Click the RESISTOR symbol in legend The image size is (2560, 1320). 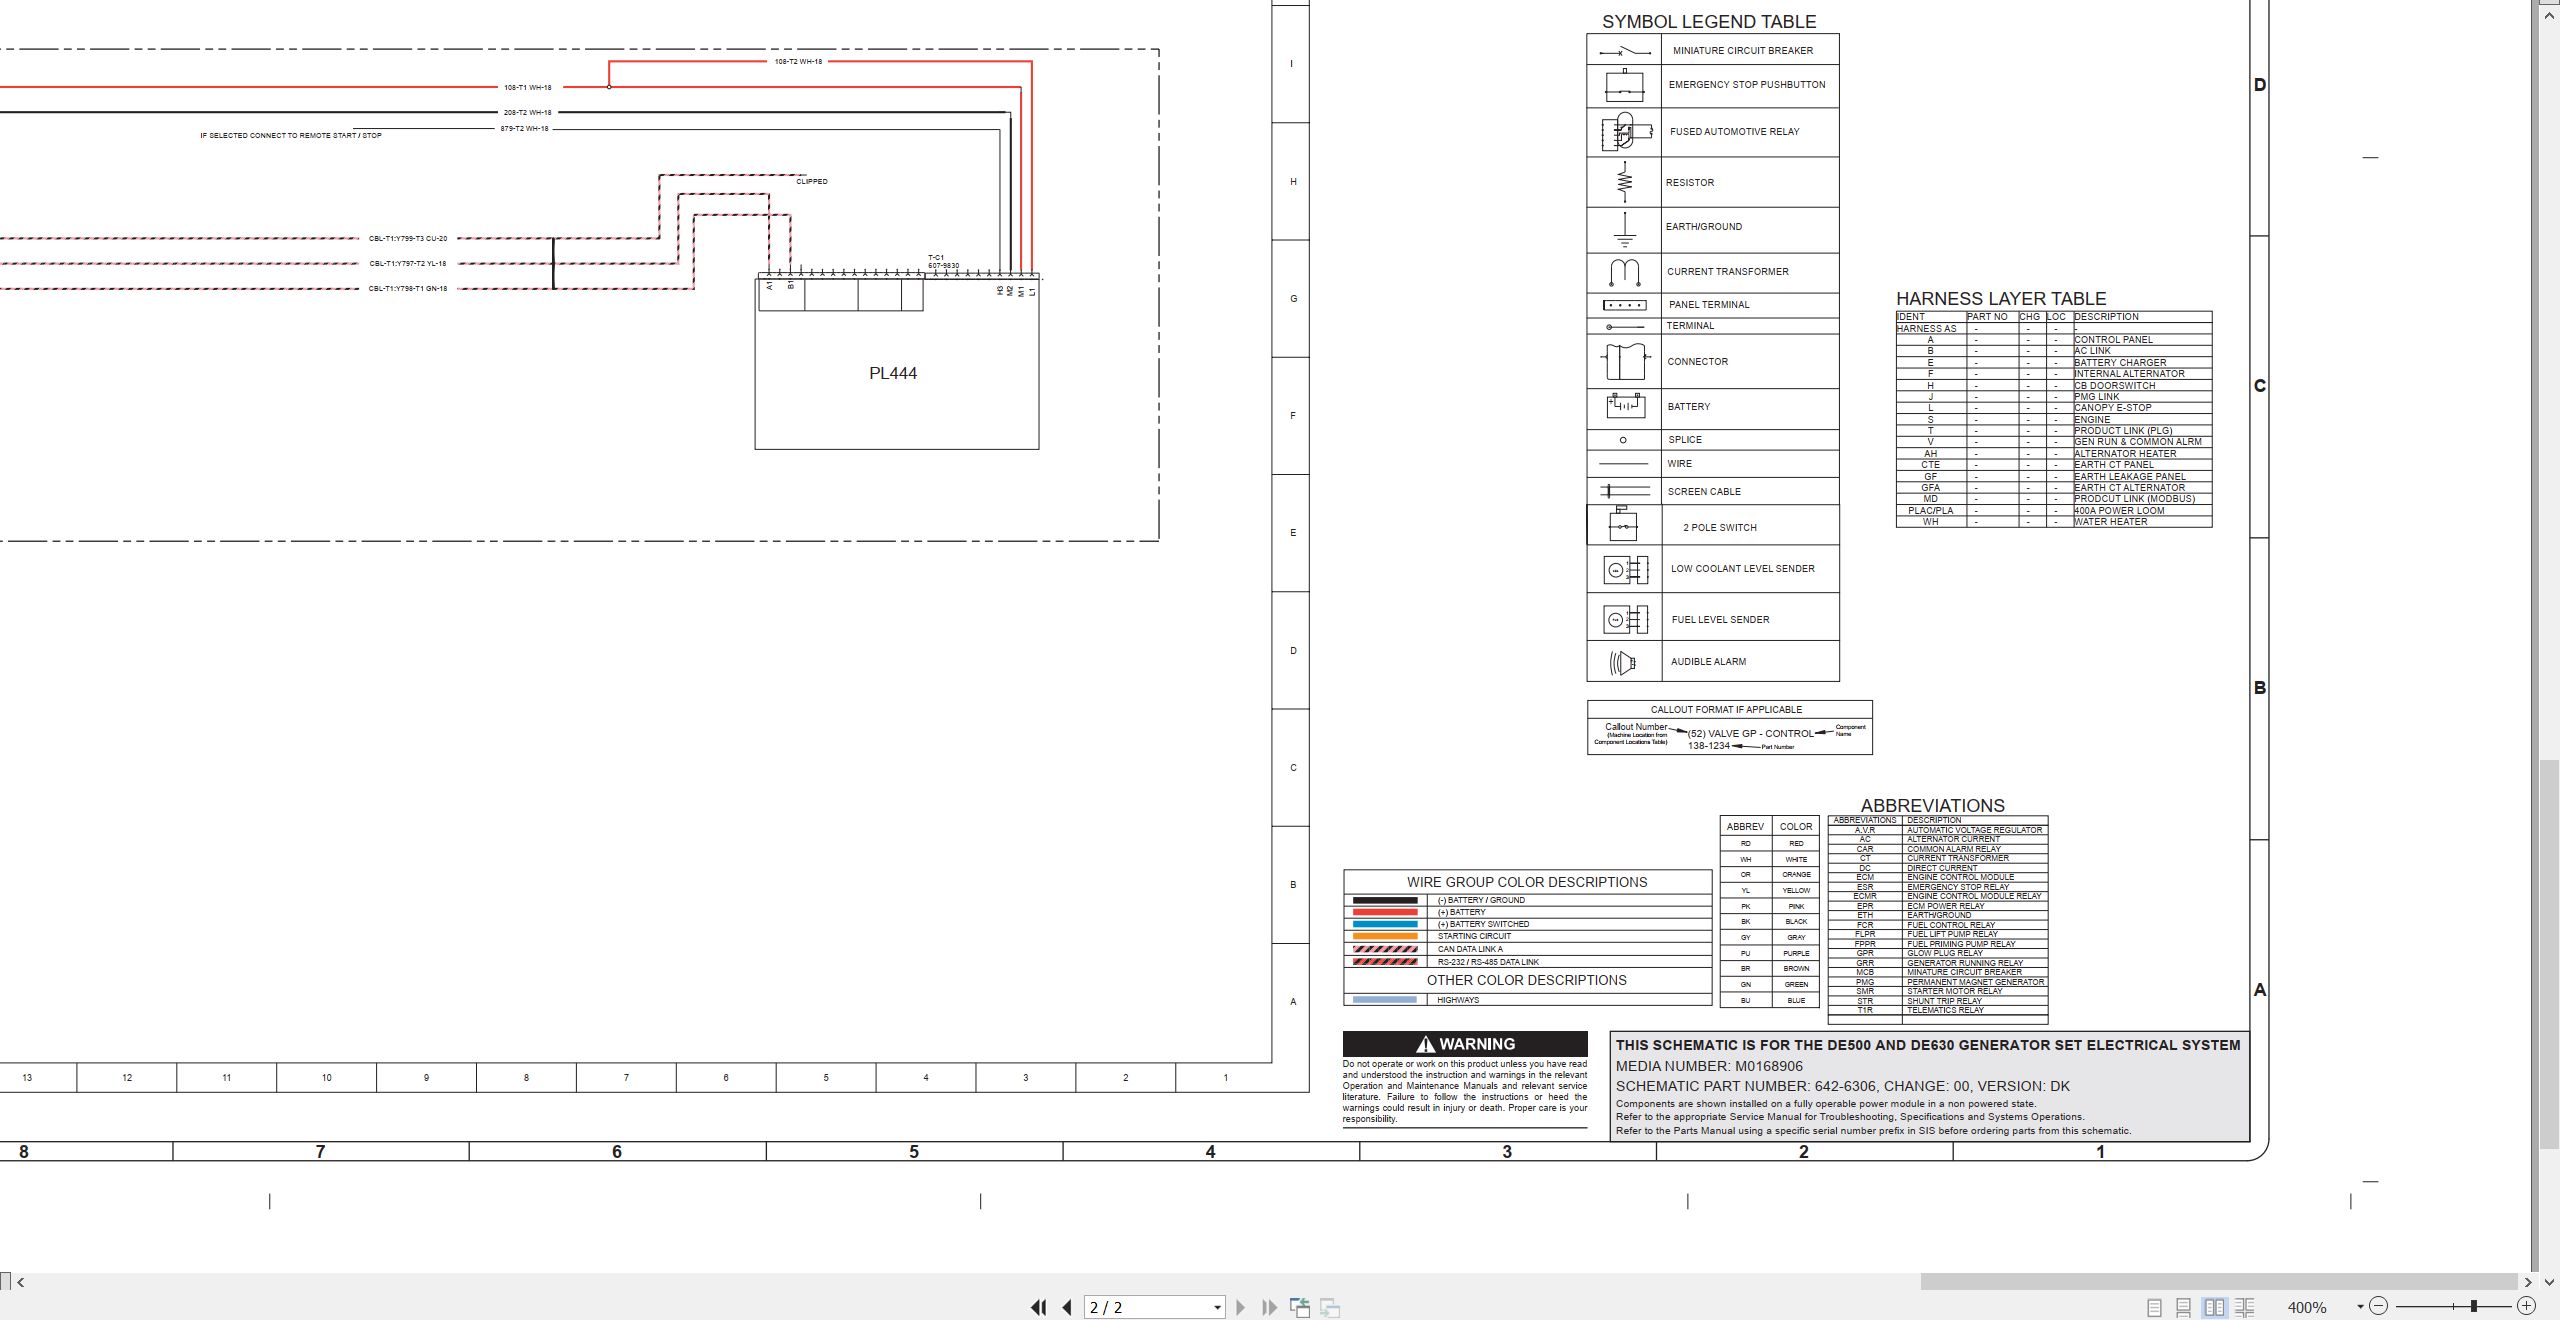[x=1624, y=182]
